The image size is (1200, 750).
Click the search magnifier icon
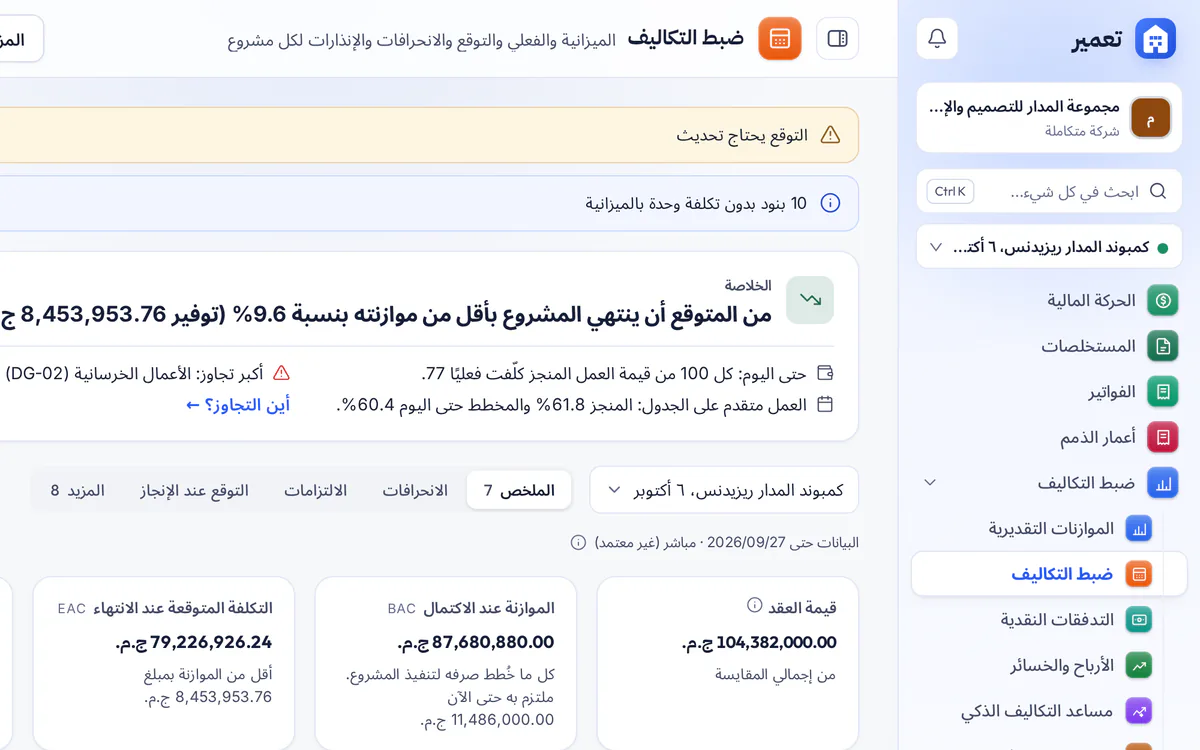1158,191
